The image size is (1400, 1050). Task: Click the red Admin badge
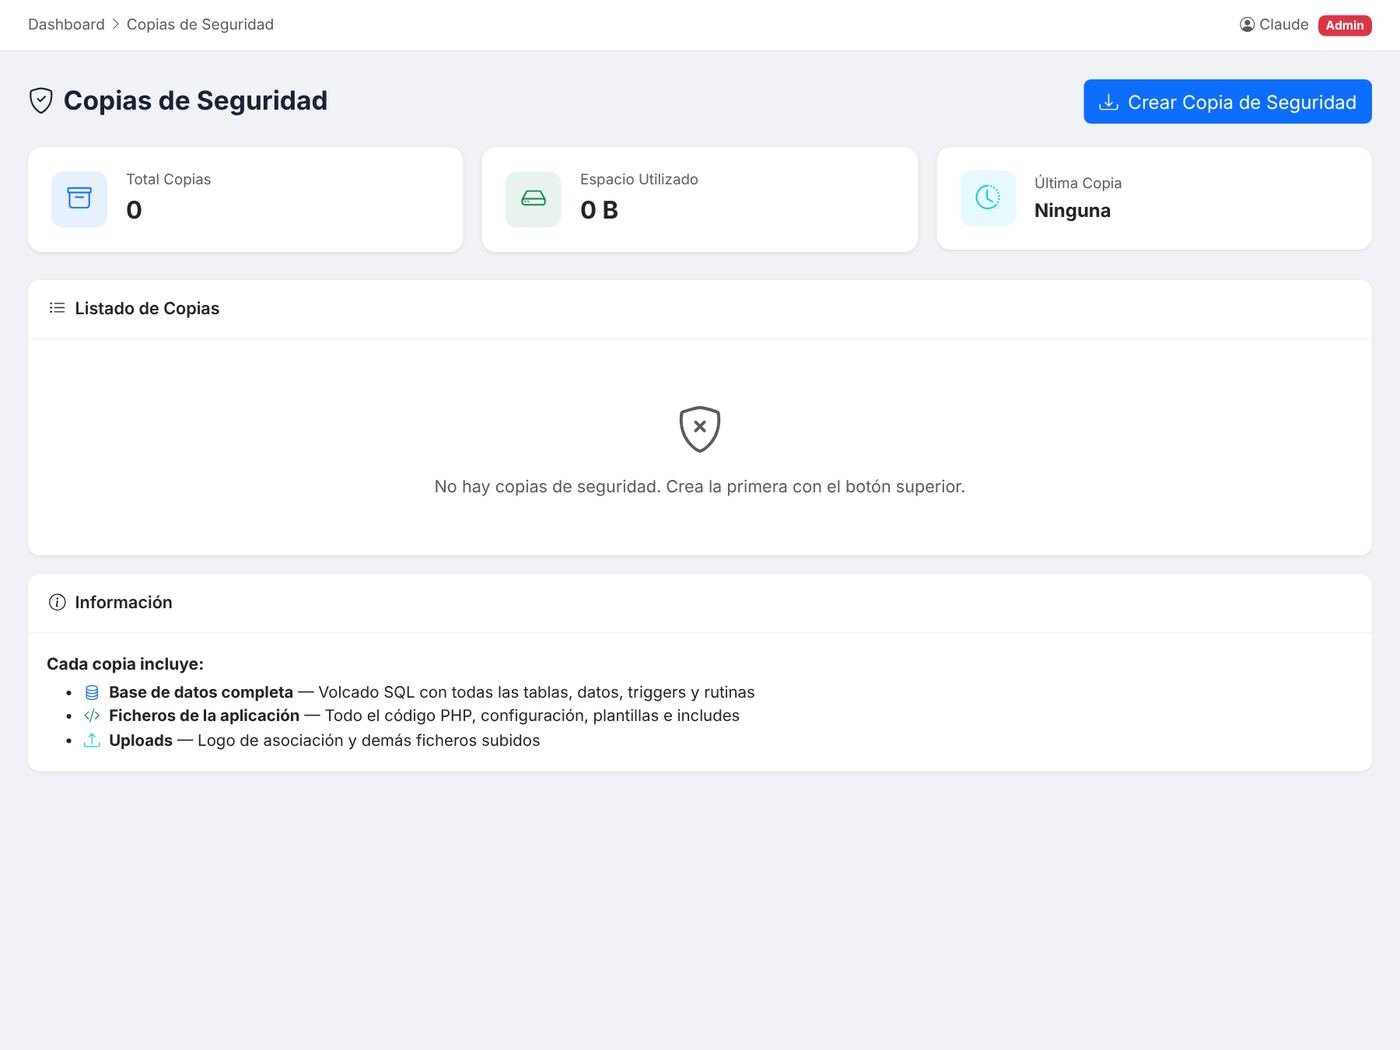(x=1345, y=25)
